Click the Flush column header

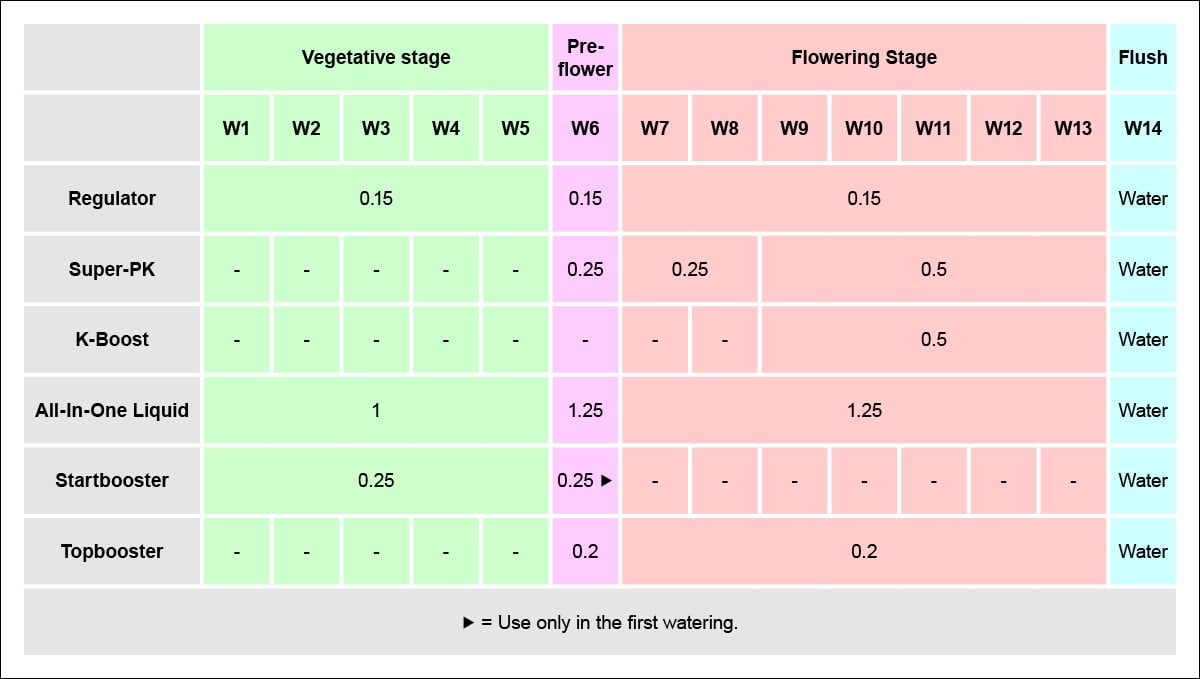pyautogui.click(x=1142, y=57)
